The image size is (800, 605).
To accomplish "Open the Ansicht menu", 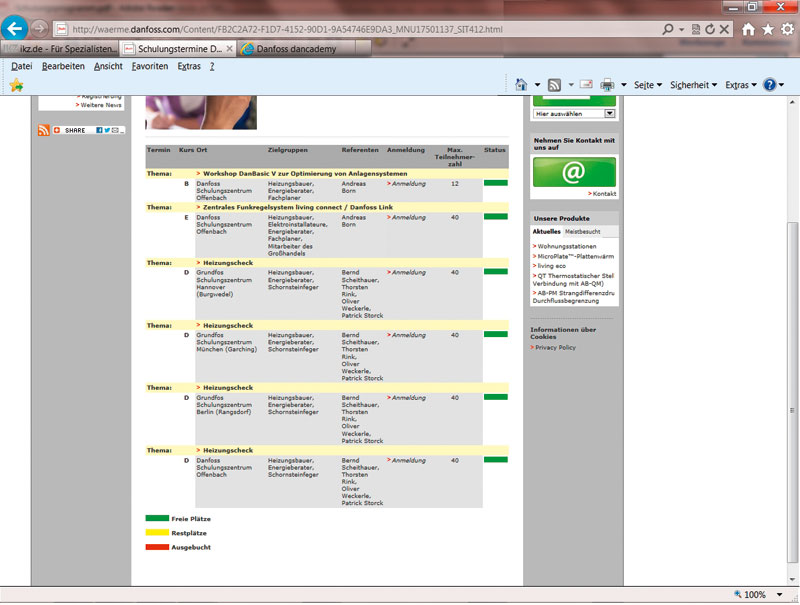I will (108, 66).
